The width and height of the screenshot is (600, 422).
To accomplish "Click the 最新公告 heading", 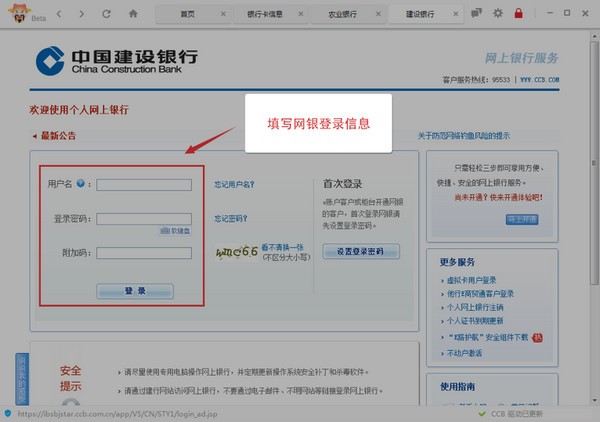I will [58, 136].
